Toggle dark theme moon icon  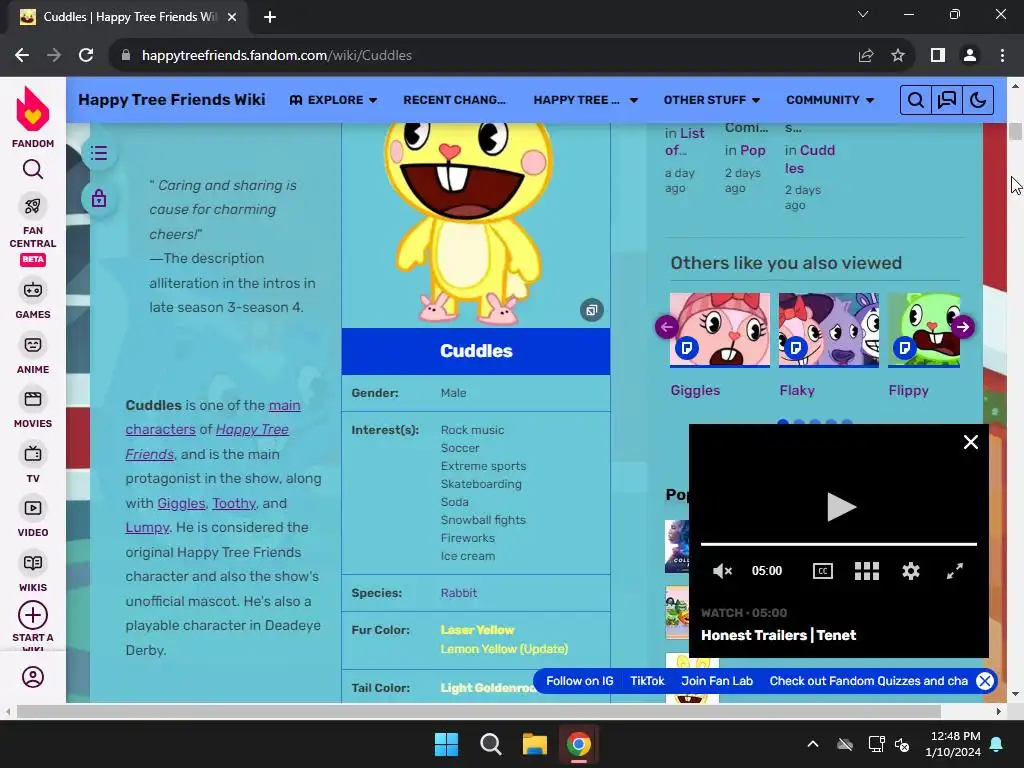click(978, 100)
